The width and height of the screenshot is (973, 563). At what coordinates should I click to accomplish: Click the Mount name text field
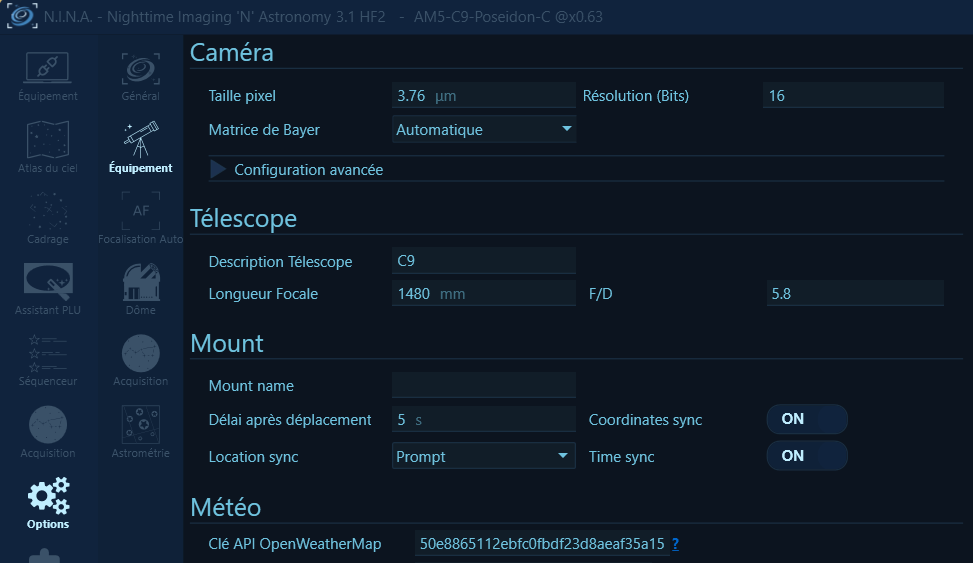(484, 385)
